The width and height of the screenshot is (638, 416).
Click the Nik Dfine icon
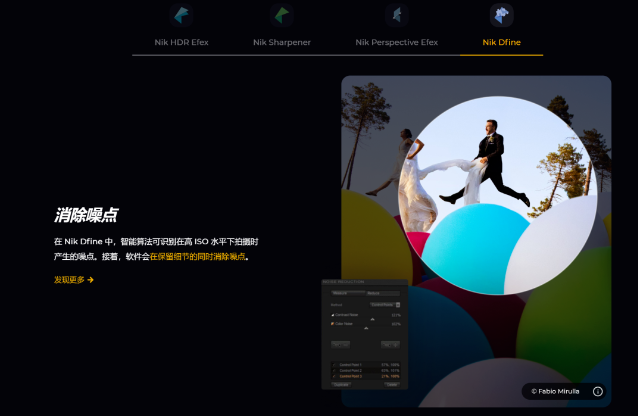(501, 15)
